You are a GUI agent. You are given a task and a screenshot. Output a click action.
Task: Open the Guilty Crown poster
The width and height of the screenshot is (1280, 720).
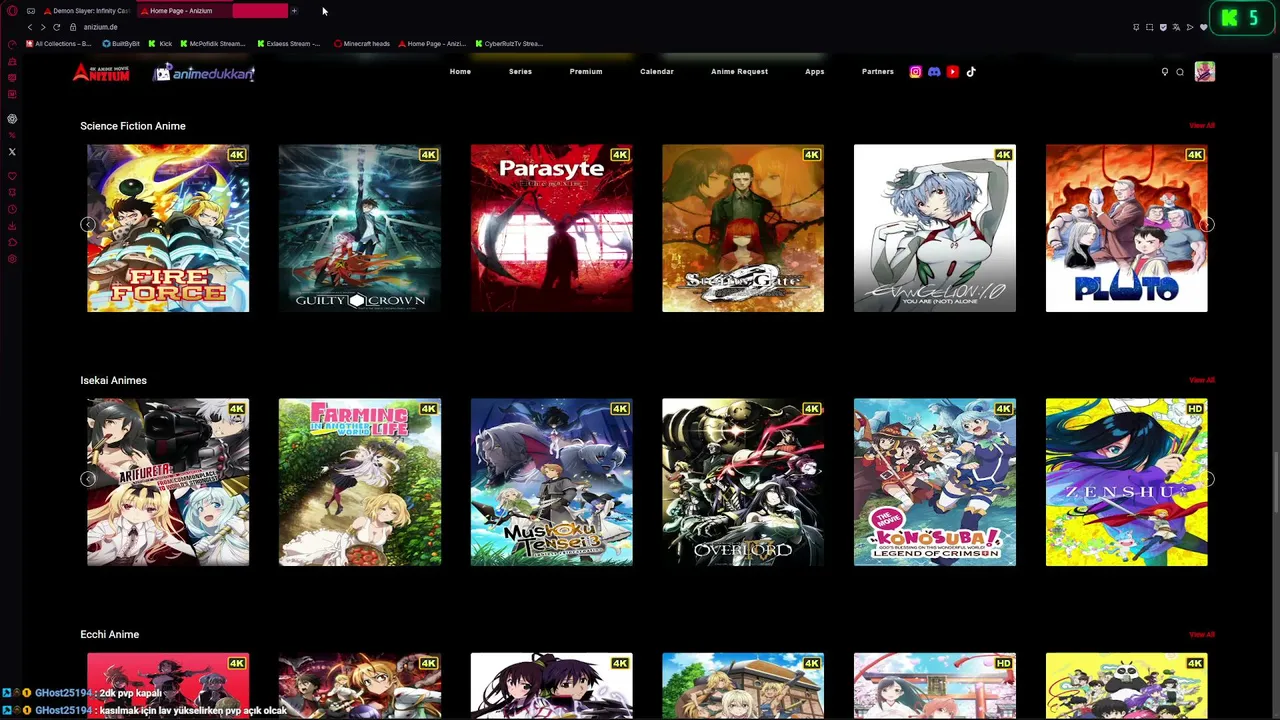pos(360,228)
